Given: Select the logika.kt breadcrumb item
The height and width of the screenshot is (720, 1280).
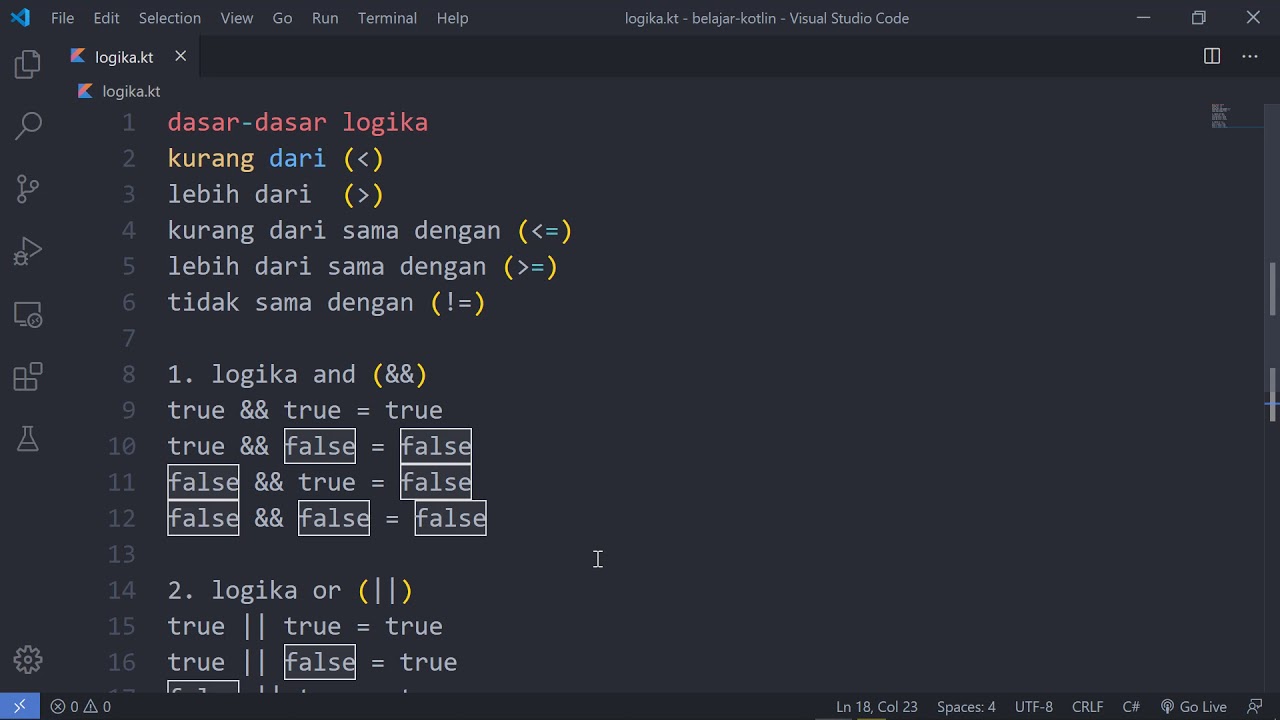Looking at the screenshot, I should (131, 91).
